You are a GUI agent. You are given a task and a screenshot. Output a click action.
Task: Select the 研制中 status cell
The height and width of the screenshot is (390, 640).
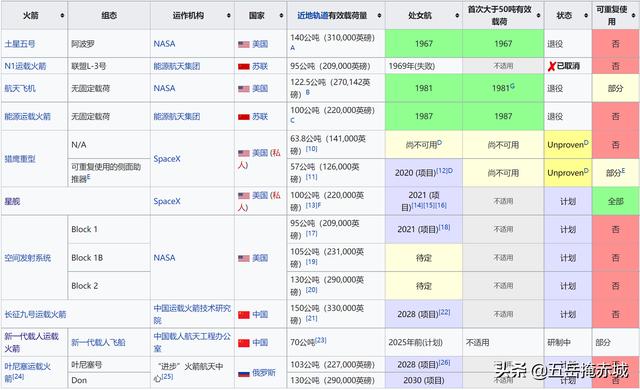tap(568, 342)
